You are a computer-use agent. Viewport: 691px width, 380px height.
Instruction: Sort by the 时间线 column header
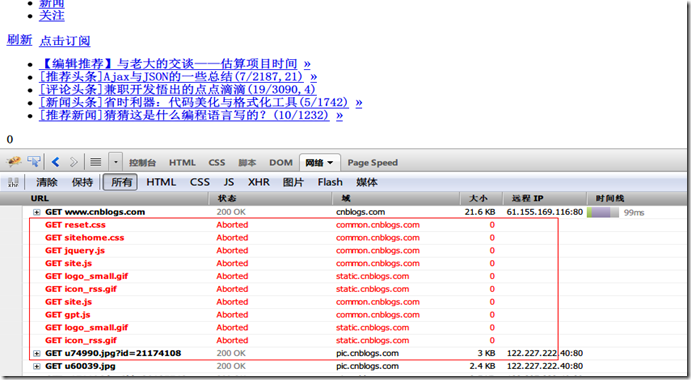[637, 199]
